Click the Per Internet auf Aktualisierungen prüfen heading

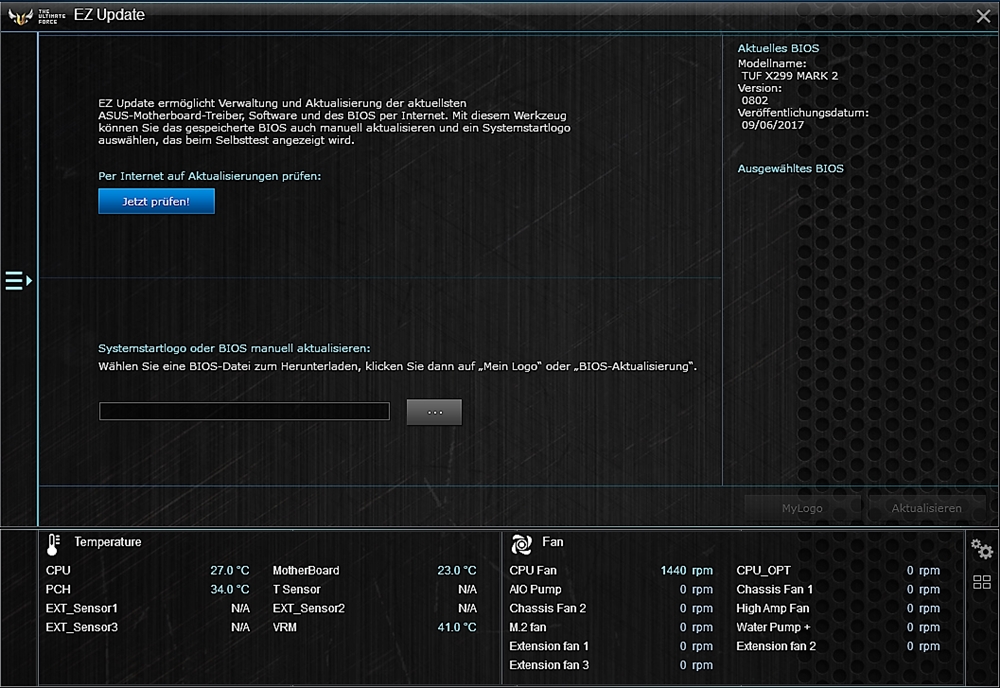(x=210, y=176)
